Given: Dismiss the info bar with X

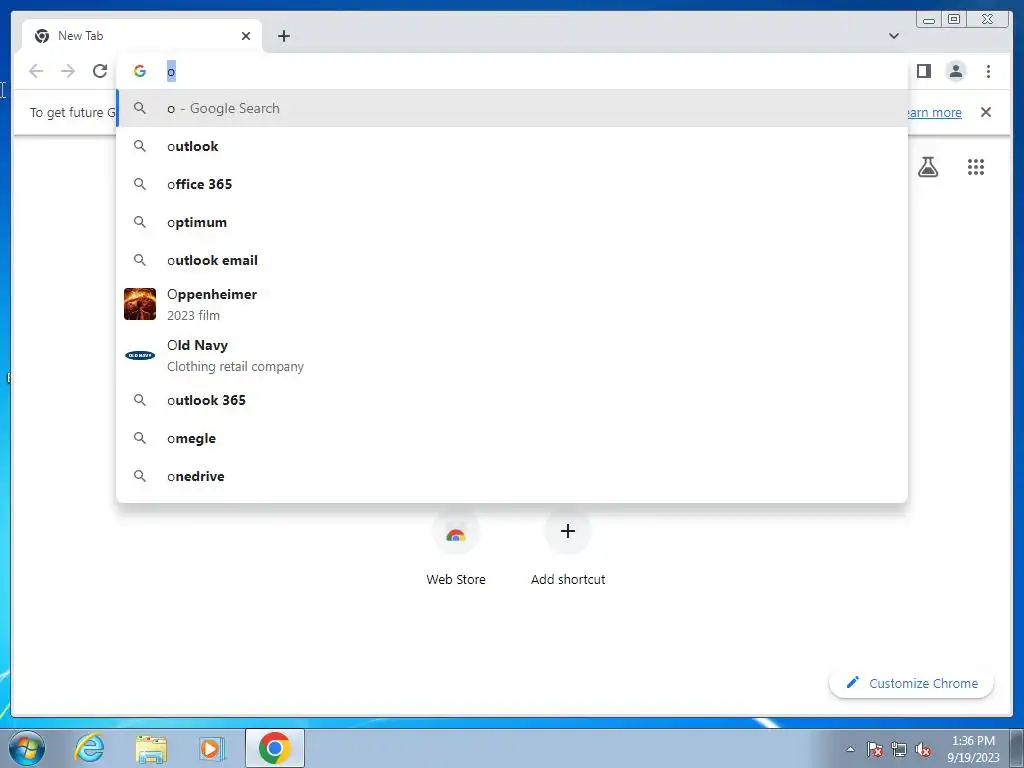Looking at the screenshot, I should point(985,112).
